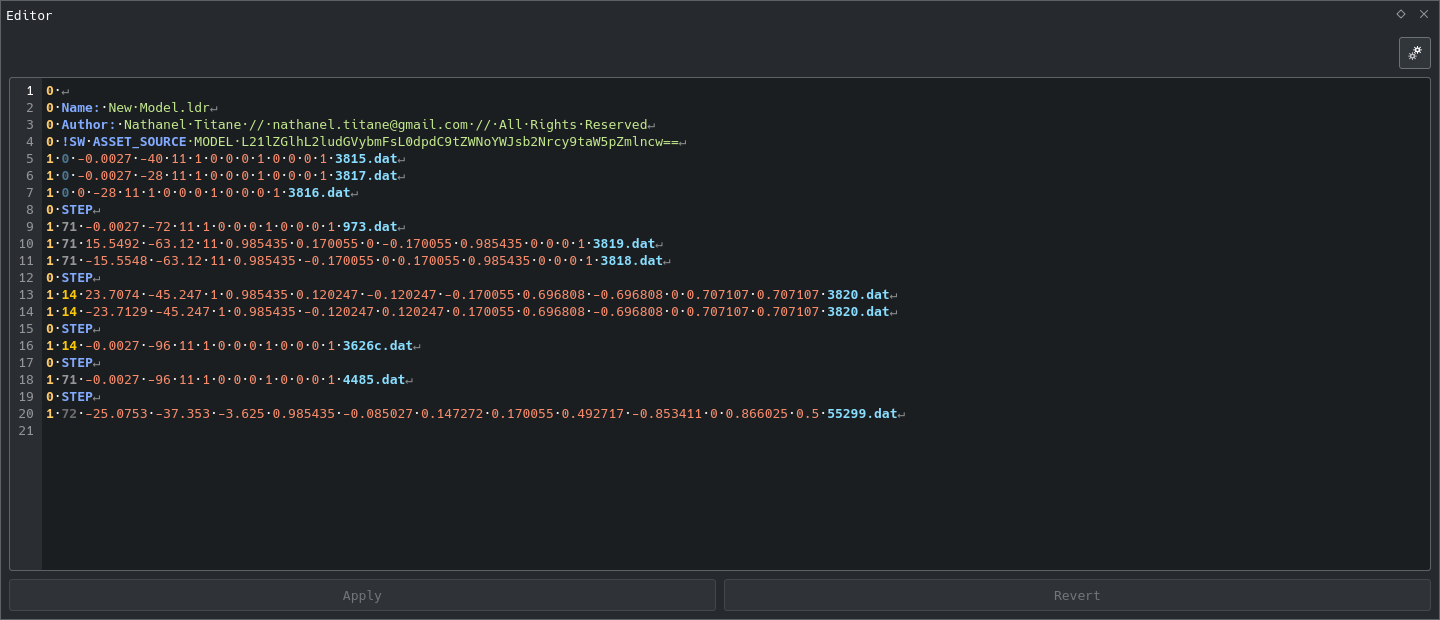1440x620 pixels.
Task: Click the 3819.dat part reference
Action: pos(624,244)
